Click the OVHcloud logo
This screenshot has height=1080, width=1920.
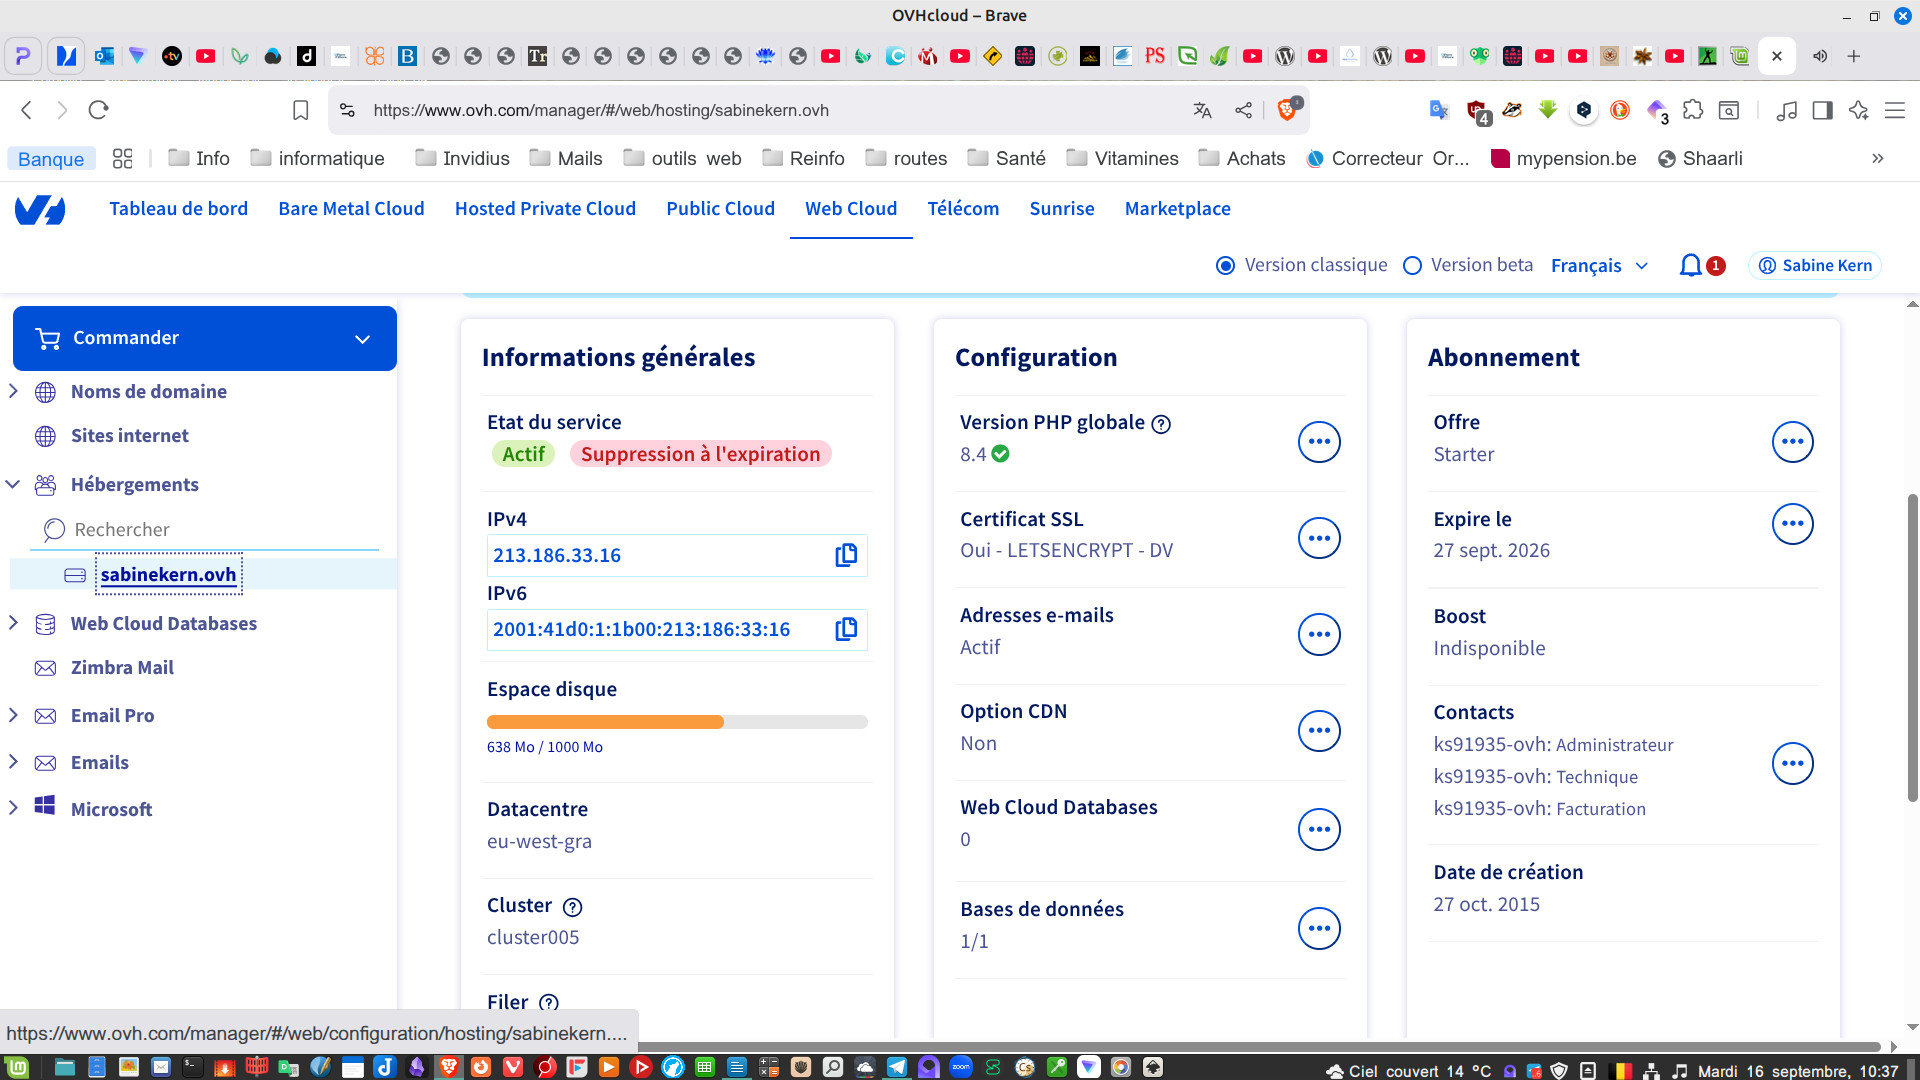click(x=40, y=209)
